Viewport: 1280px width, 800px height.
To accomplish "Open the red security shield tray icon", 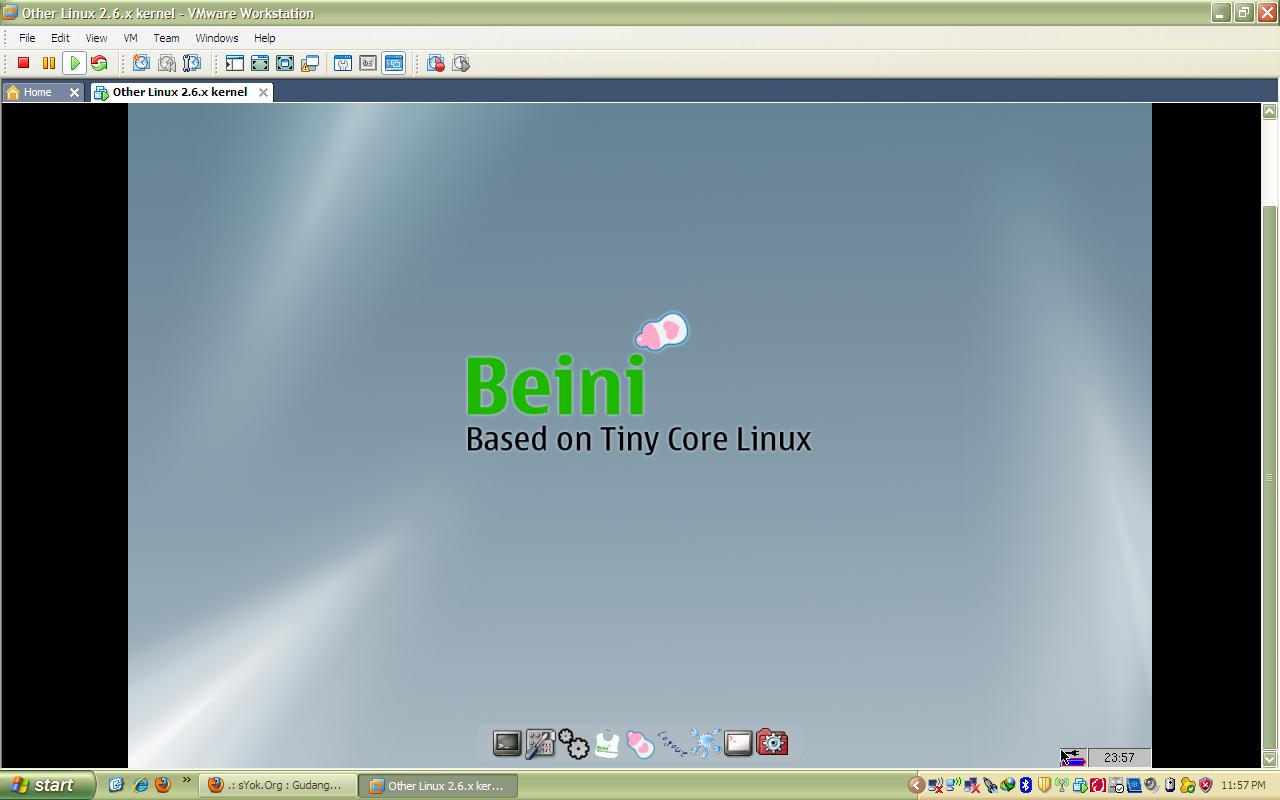I will coord(1205,785).
